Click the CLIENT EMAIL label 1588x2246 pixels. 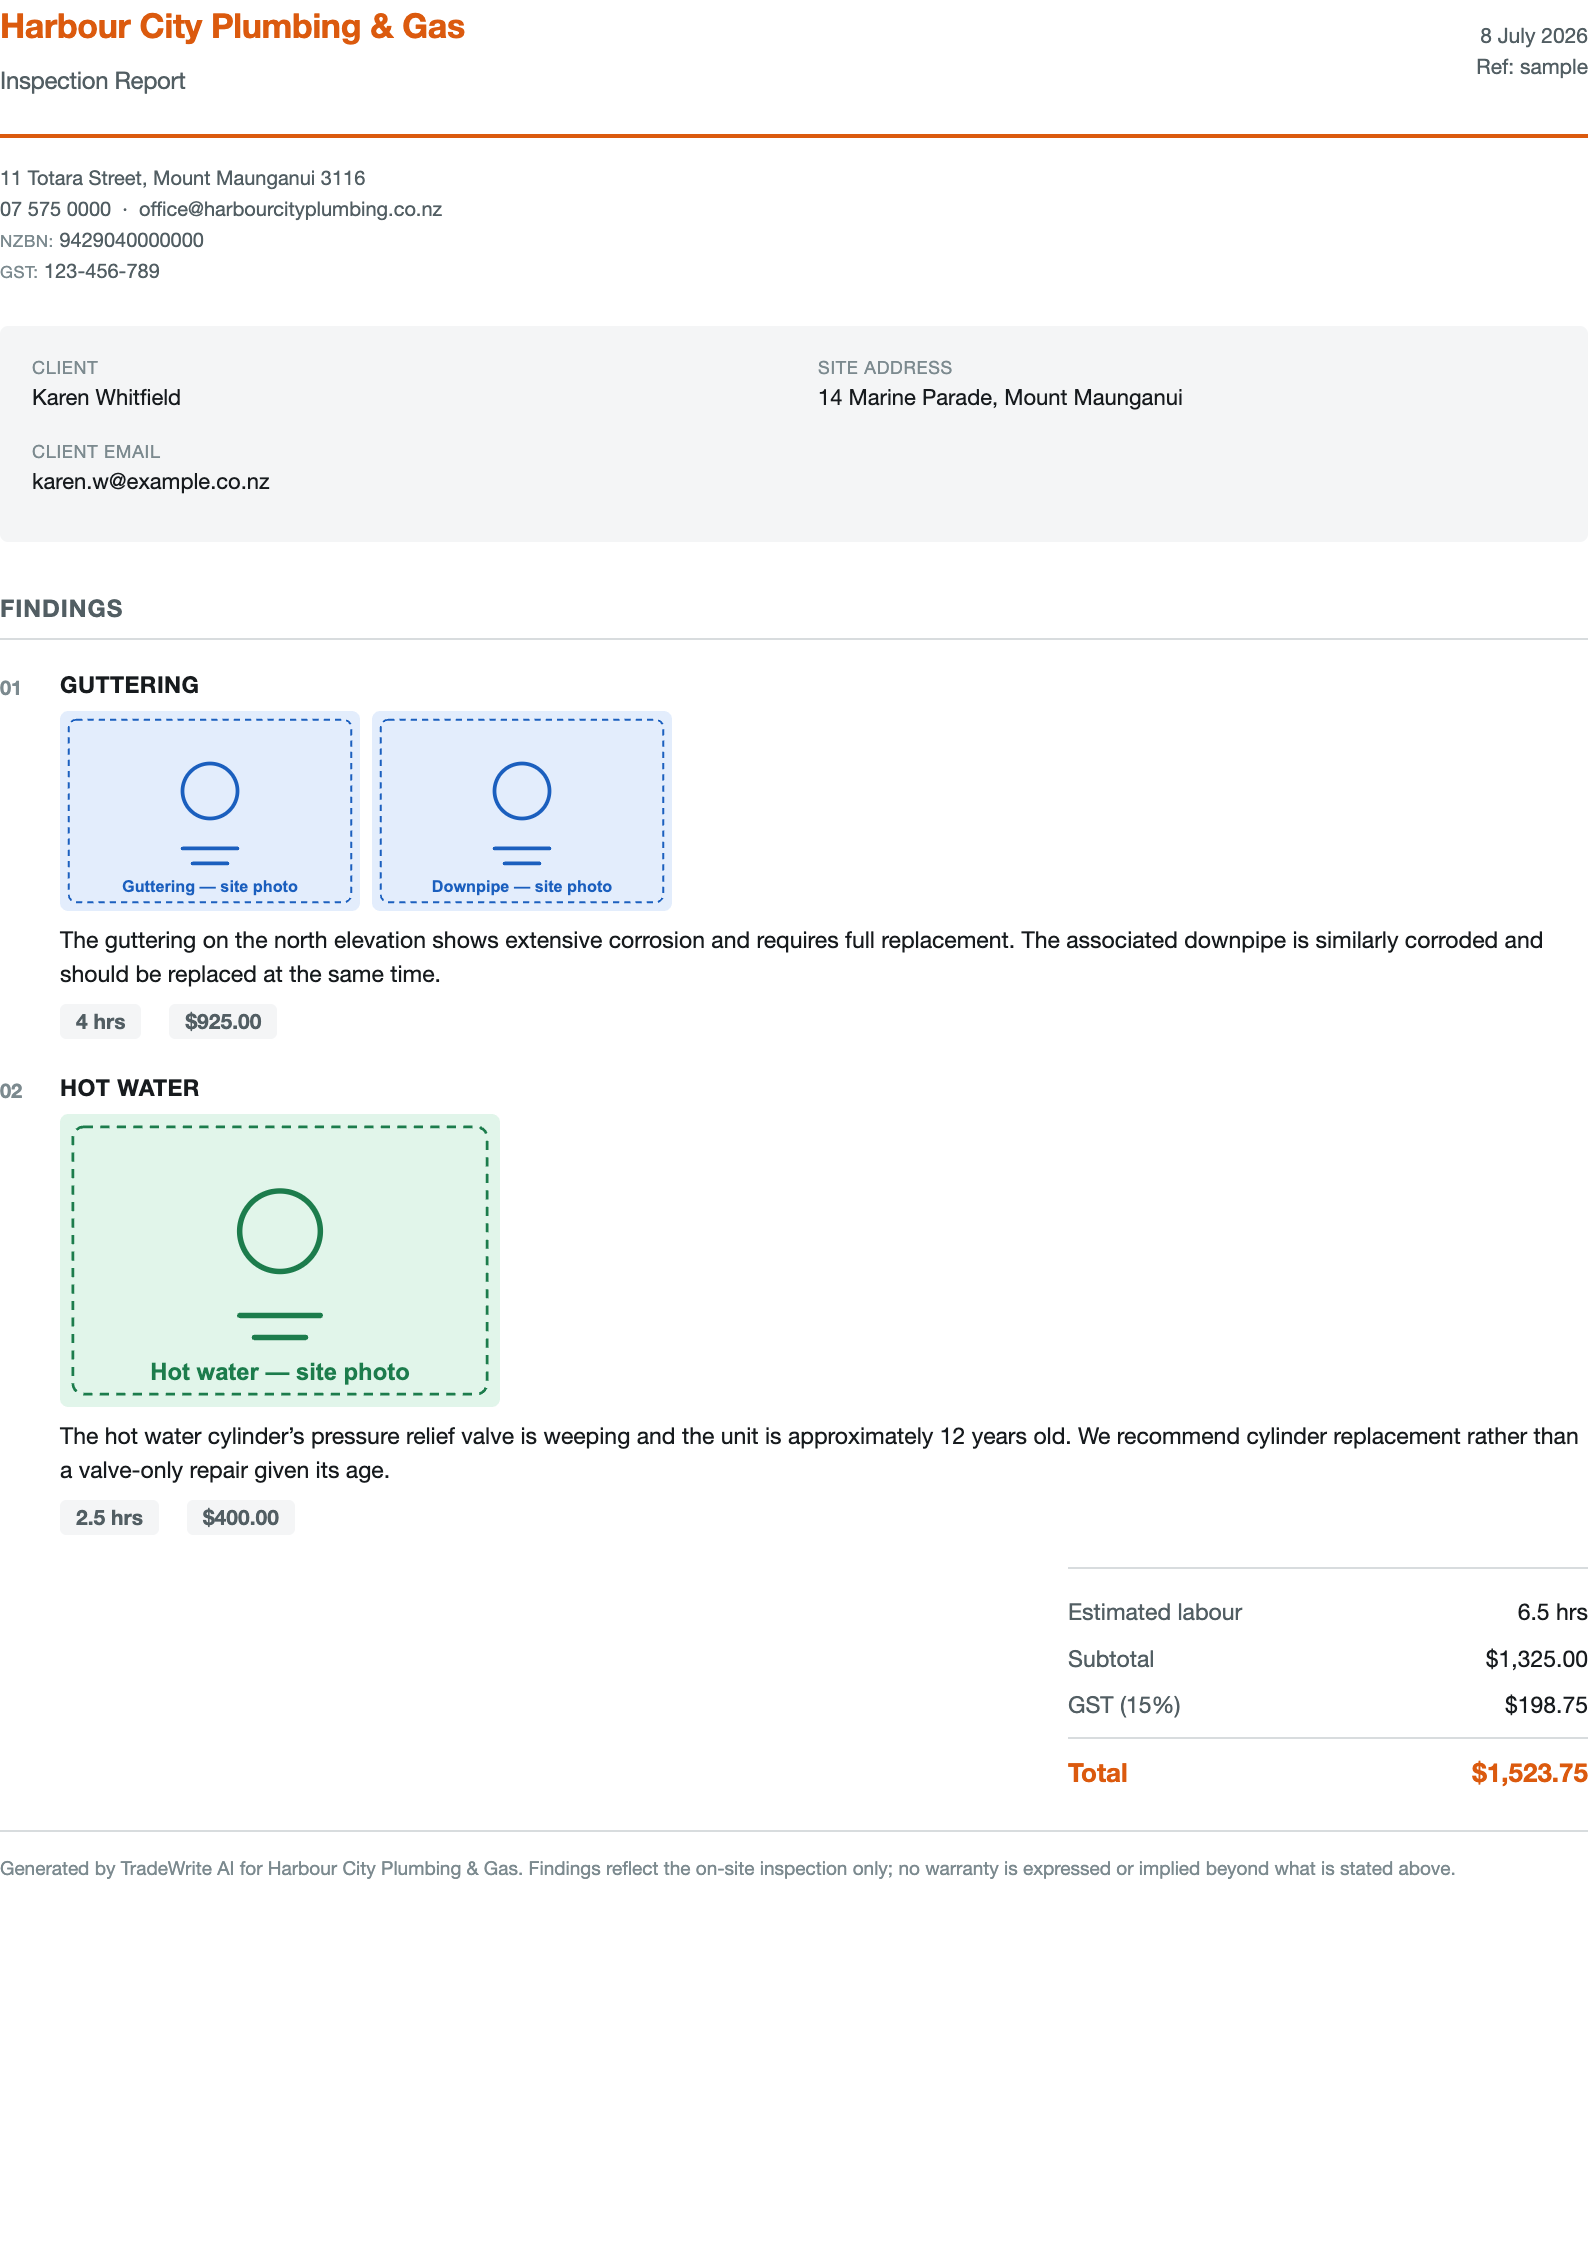96,451
